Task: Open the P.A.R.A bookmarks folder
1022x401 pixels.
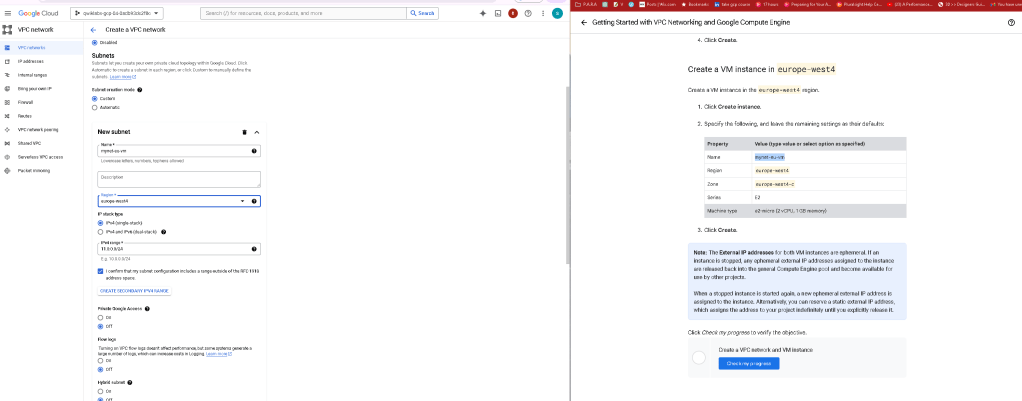Action: click(x=585, y=4)
